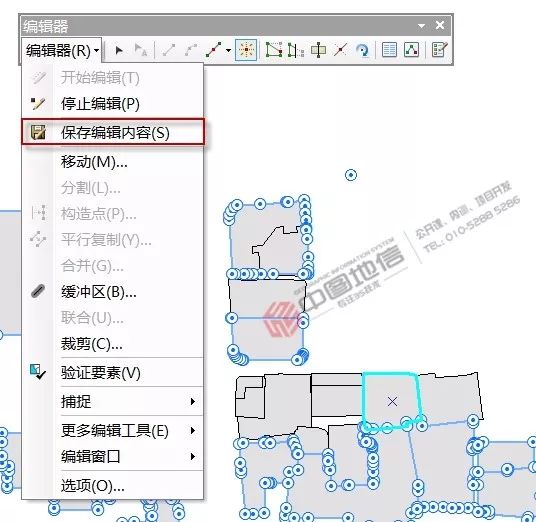This screenshot has height=522, width=536.
Task: Close the 编辑器 toolbar
Action: coord(440,25)
